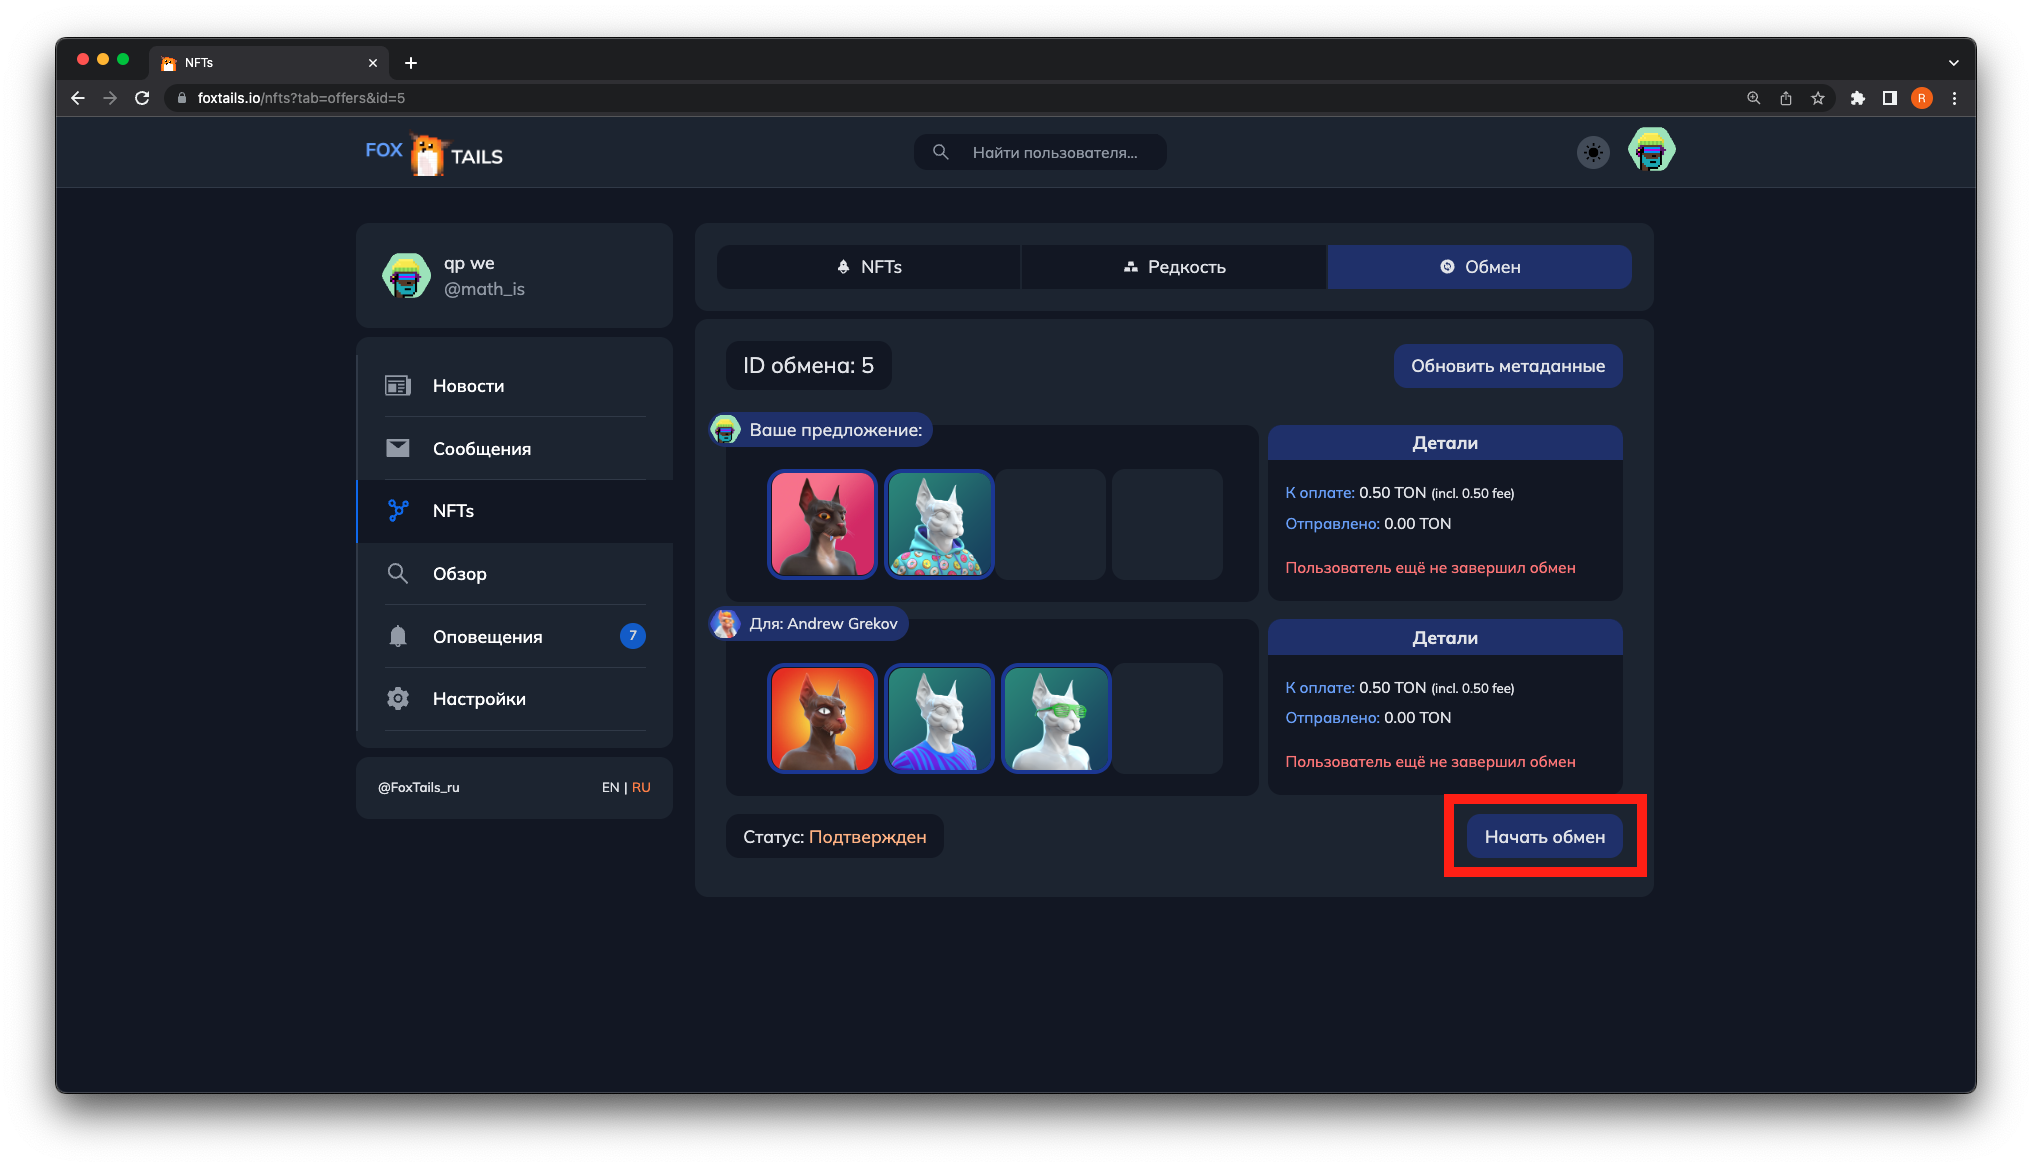Switch to the NFTs tab at the top
This screenshot has height=1167, width=2032.
pyautogui.click(x=869, y=267)
